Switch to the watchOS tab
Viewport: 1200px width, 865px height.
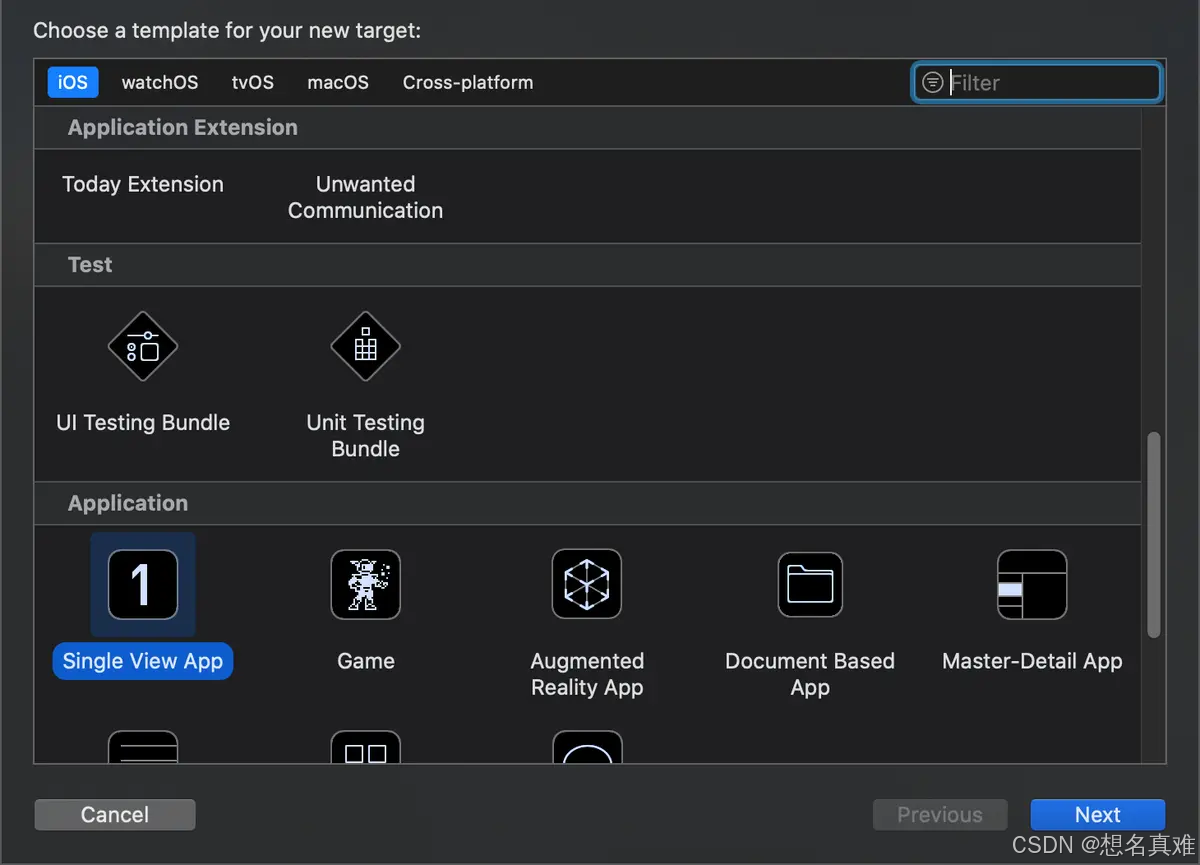159,82
